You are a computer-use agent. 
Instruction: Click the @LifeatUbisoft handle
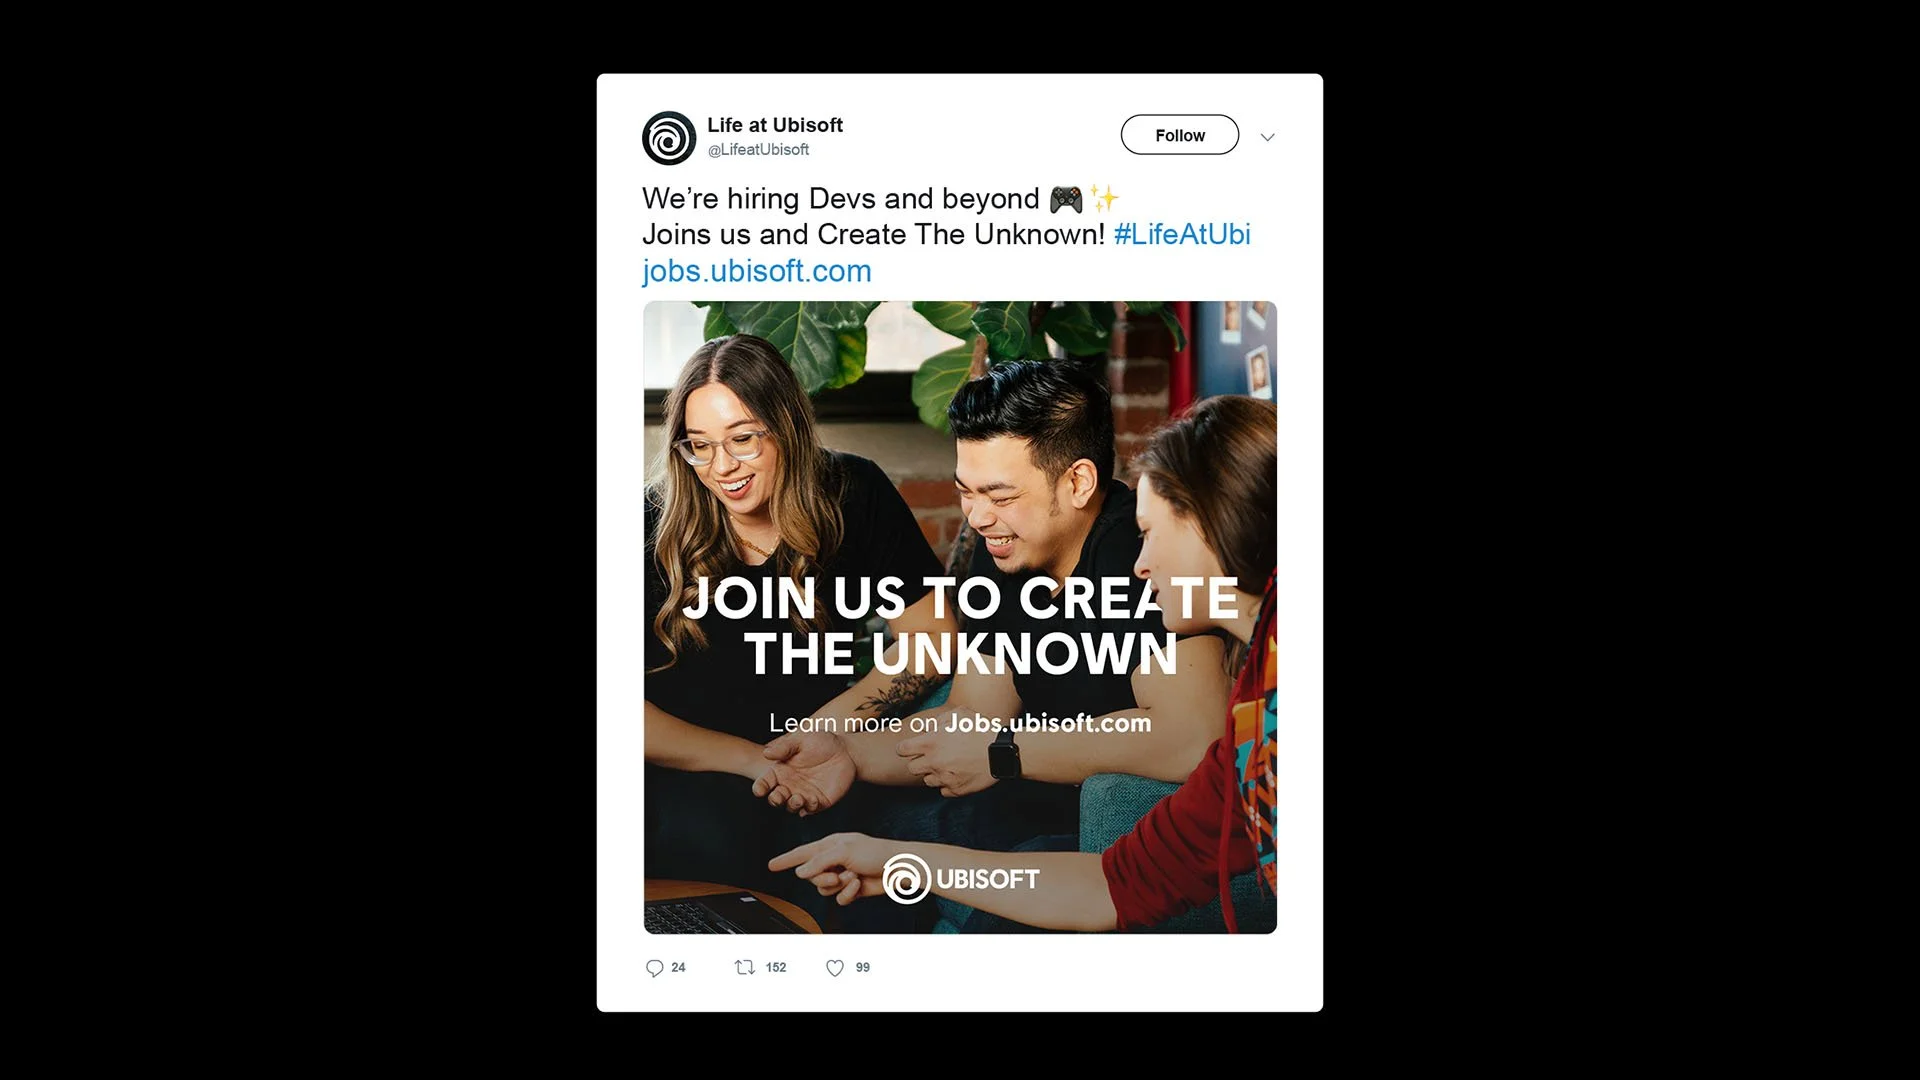click(758, 150)
